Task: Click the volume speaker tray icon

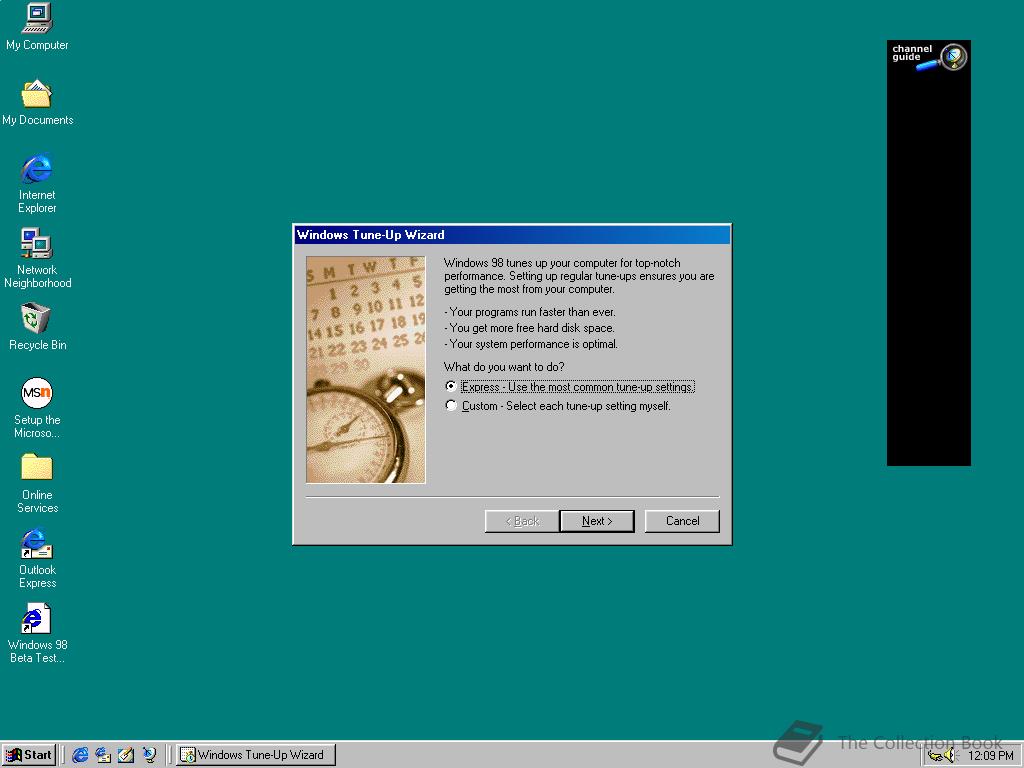Action: (x=950, y=756)
